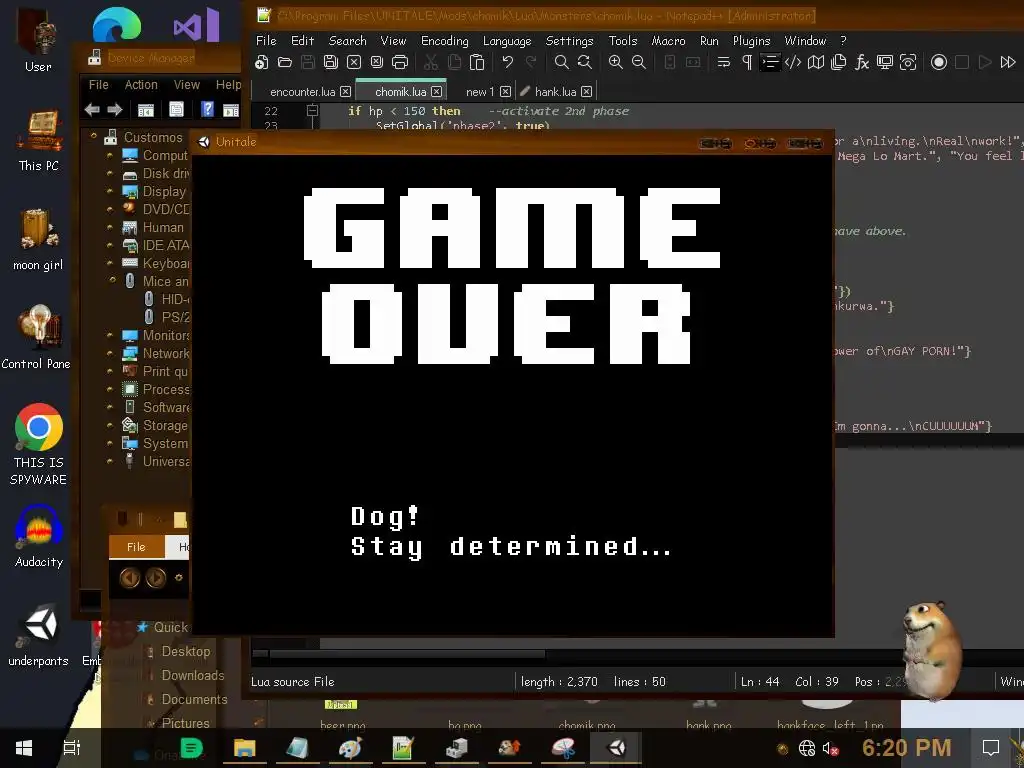Click the Close All icon in Notepad++ toolbar
The height and width of the screenshot is (768, 1024).
[377, 62]
